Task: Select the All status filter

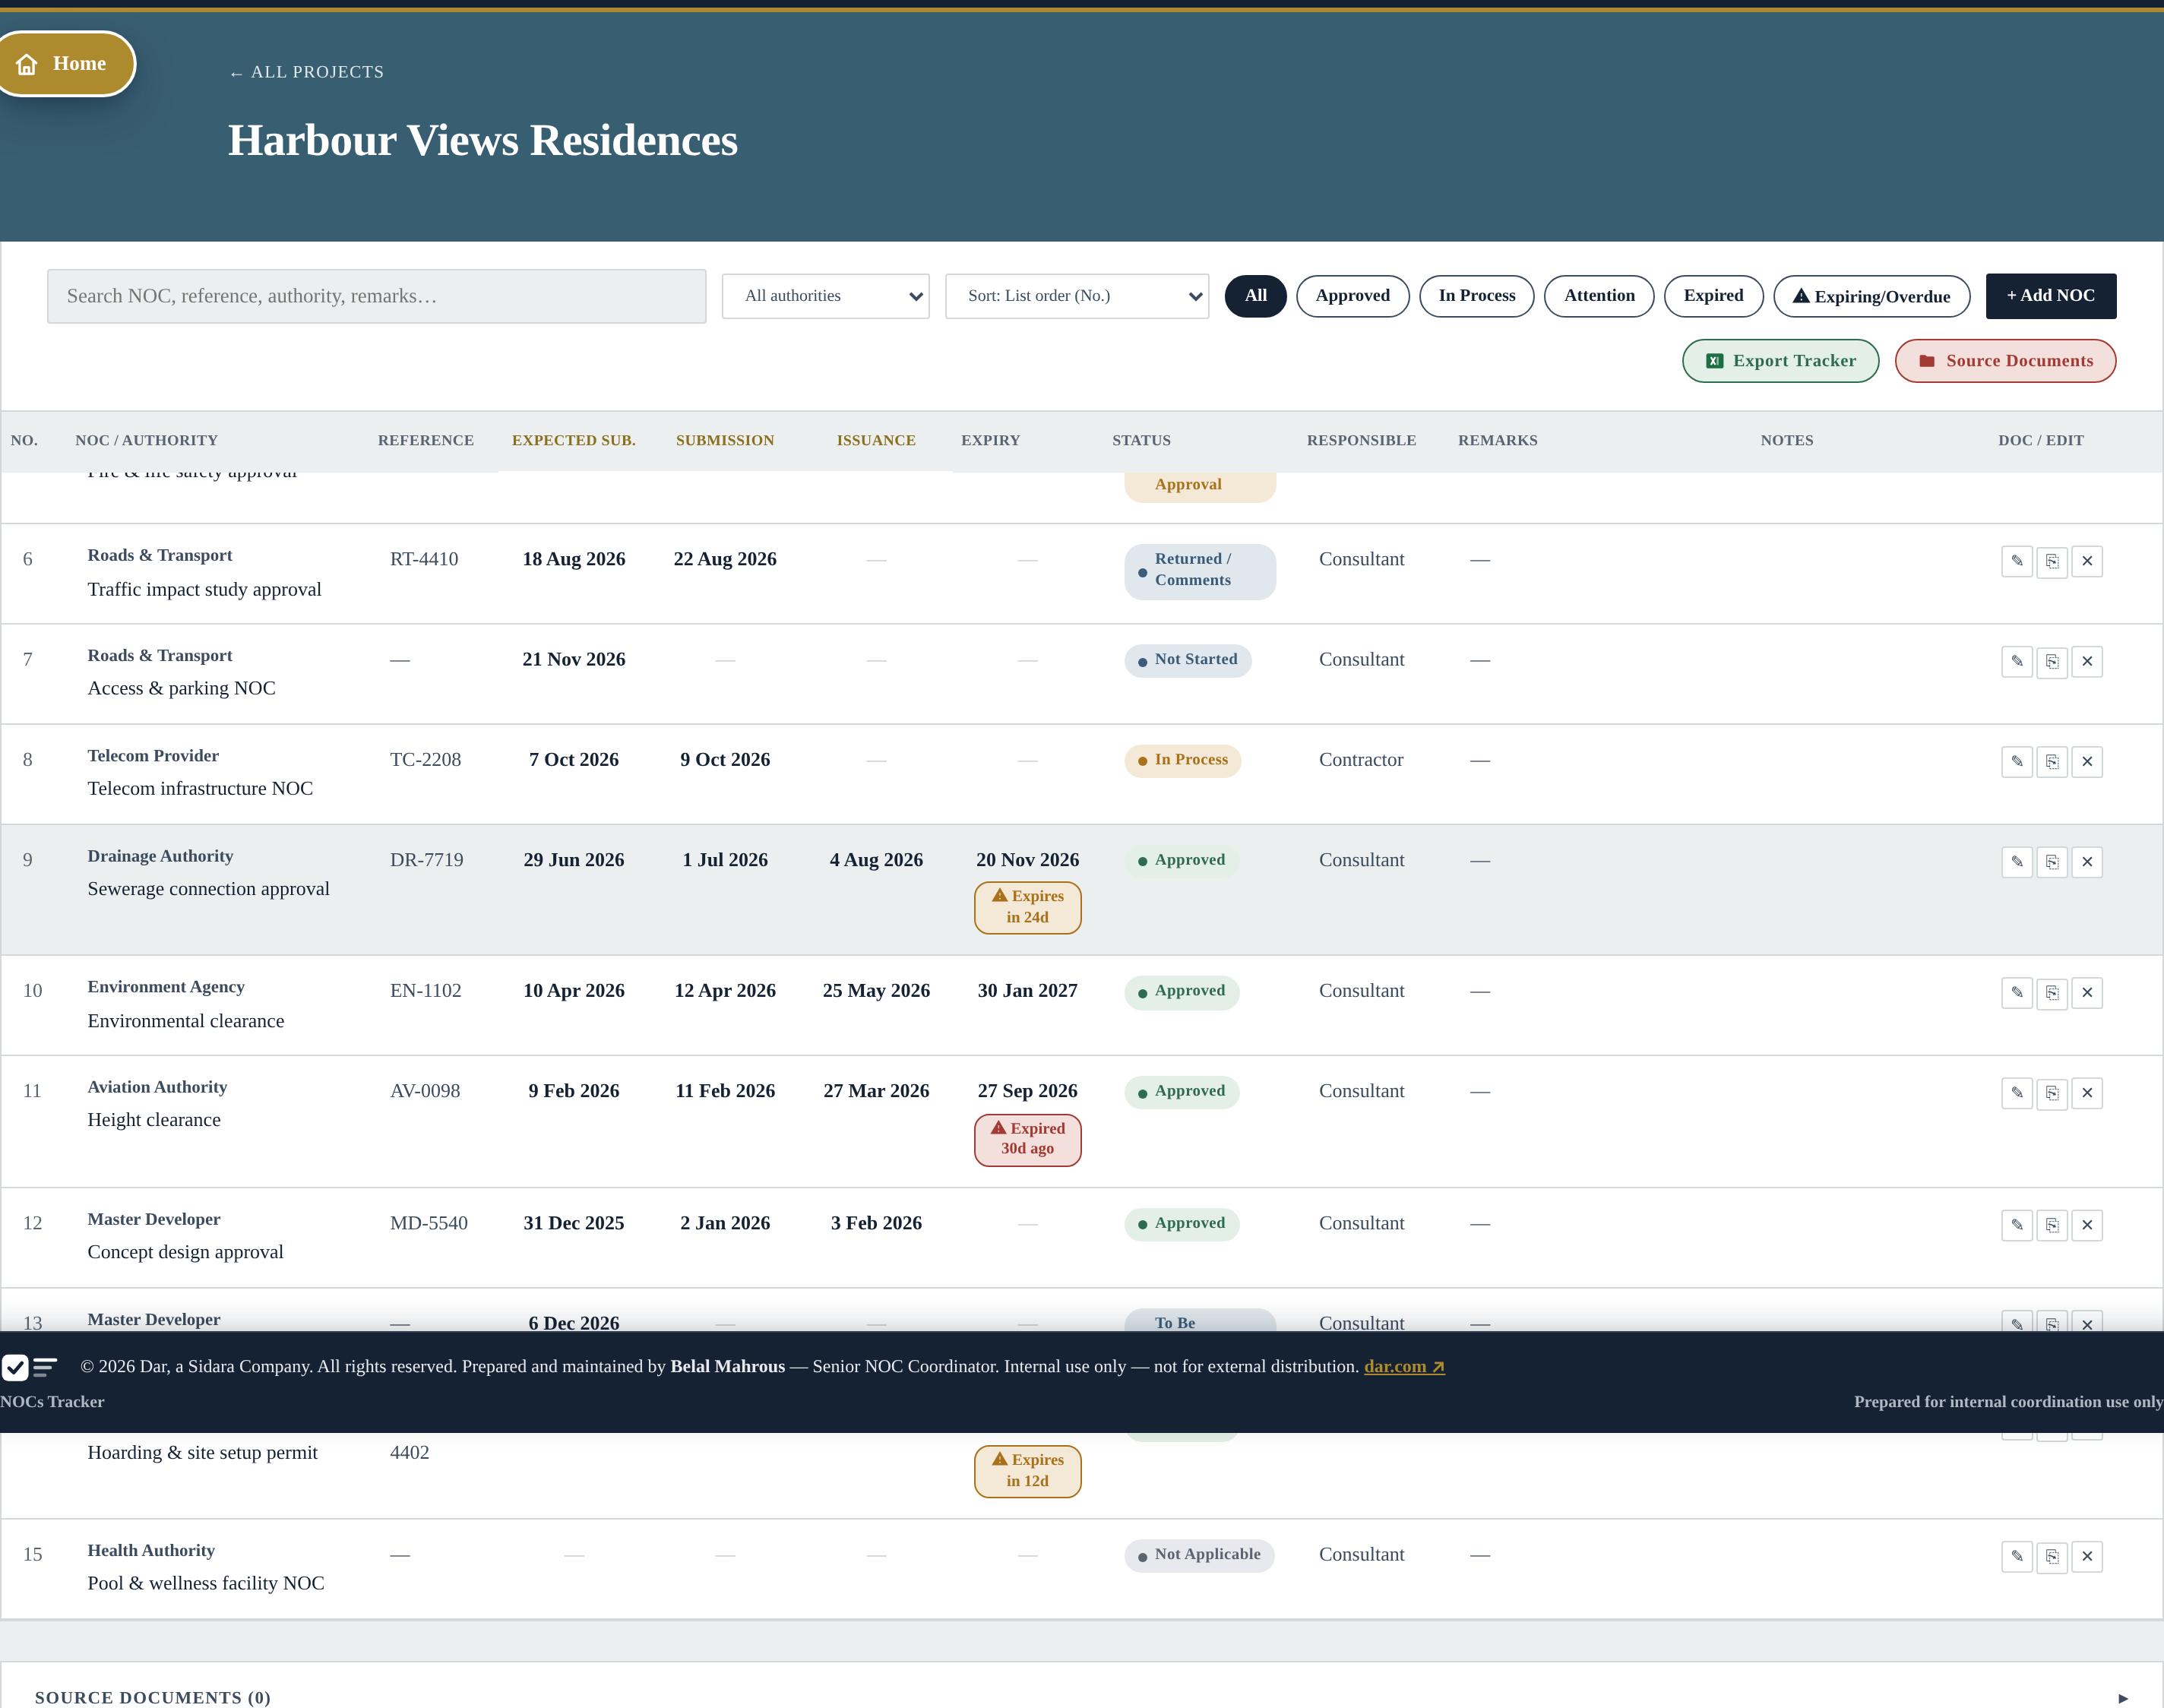Action: pyautogui.click(x=1255, y=296)
